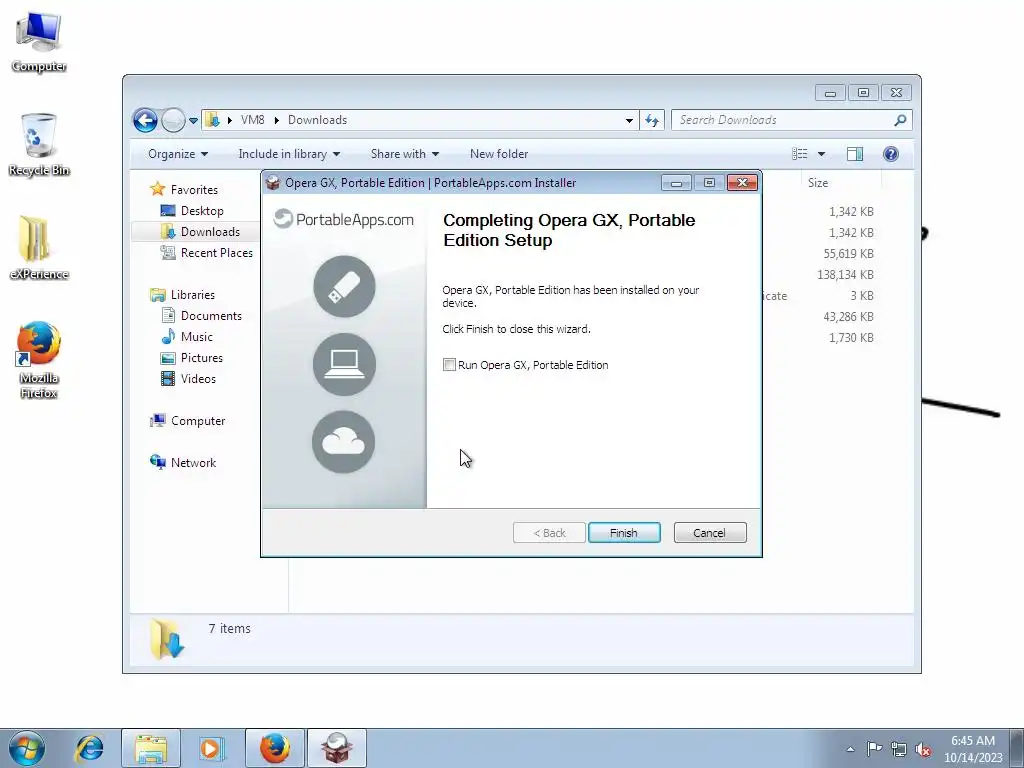Click the Windows Explorer taskbar button
Image resolution: width=1024 pixels, height=768 pixels.
click(x=151, y=748)
